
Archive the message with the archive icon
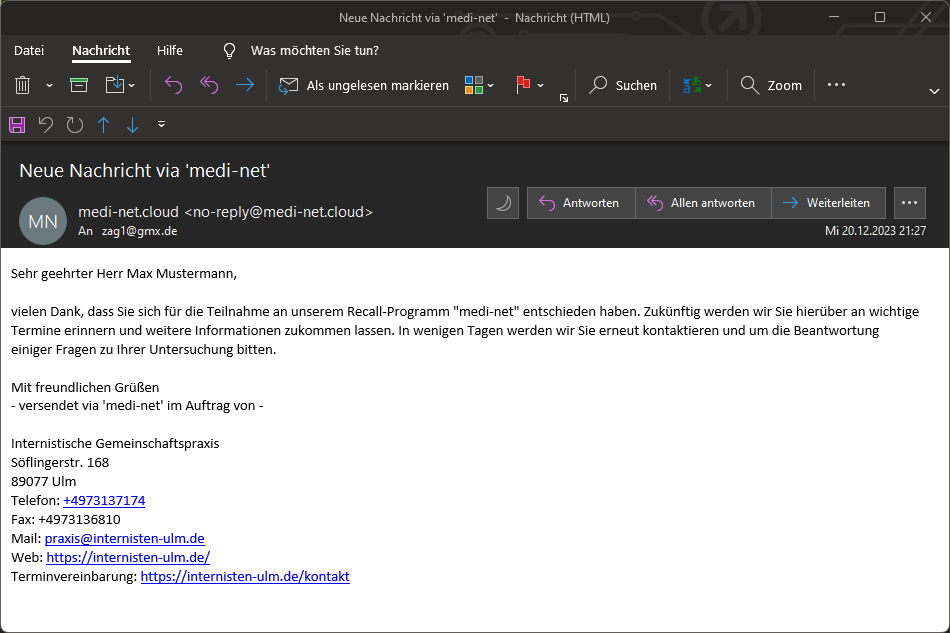pyautogui.click(x=79, y=85)
